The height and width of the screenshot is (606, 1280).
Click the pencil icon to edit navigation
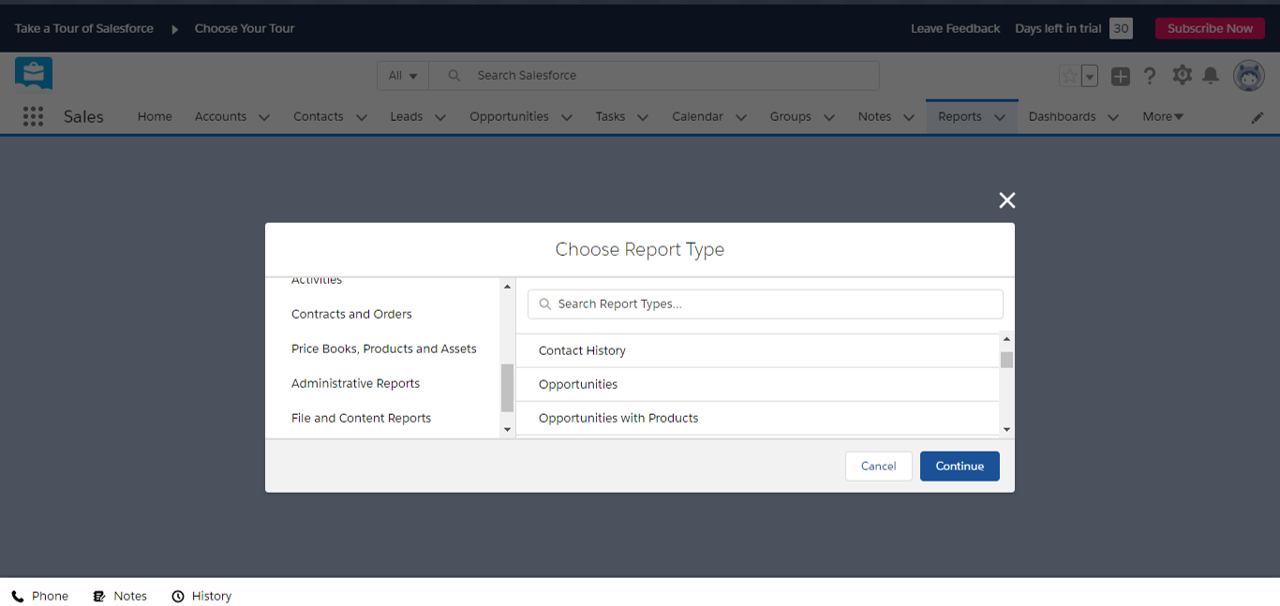(x=1258, y=117)
